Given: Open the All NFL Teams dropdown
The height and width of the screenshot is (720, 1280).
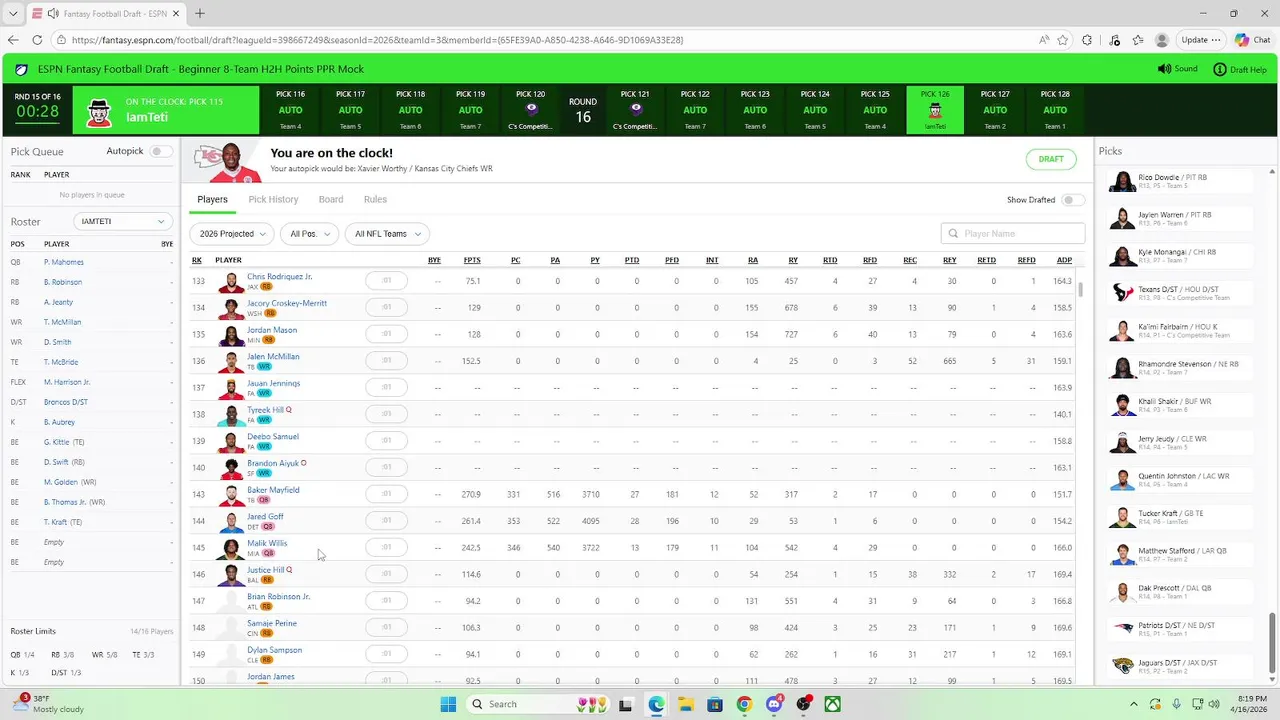Looking at the screenshot, I should point(387,233).
